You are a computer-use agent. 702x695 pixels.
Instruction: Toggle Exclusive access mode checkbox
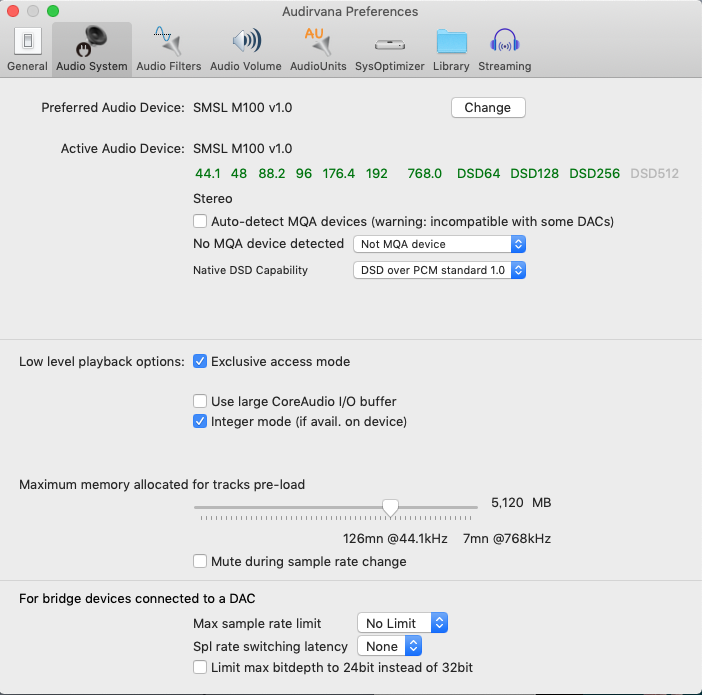[200, 361]
